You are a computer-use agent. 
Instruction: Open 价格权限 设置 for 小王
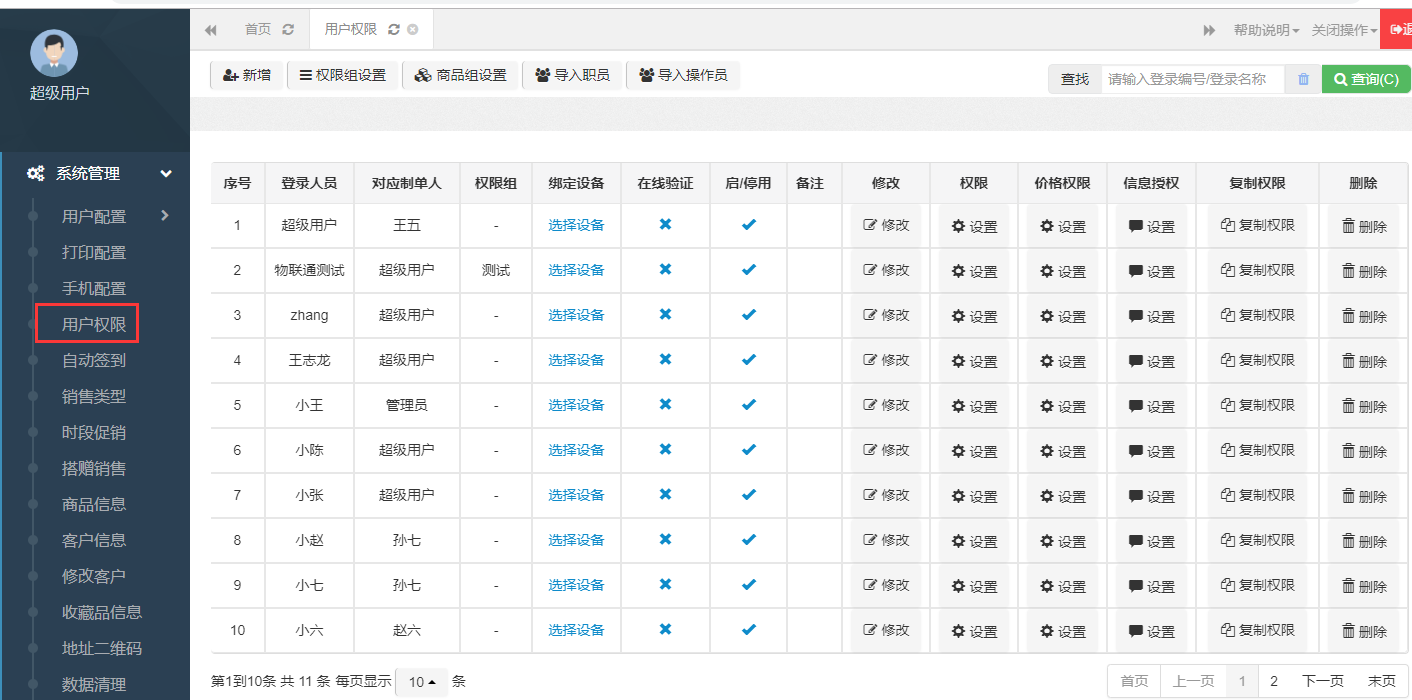coord(1062,406)
